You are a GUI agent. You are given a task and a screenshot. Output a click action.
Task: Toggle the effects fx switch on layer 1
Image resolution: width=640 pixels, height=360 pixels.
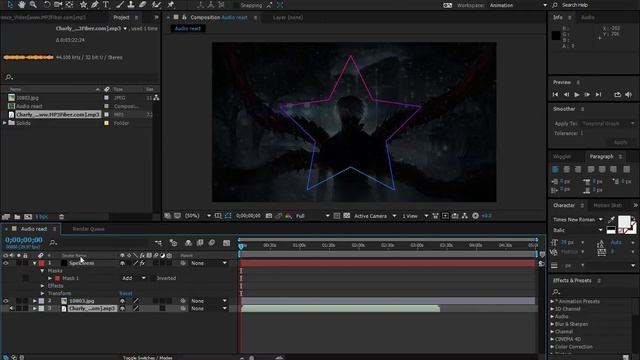tap(142, 263)
